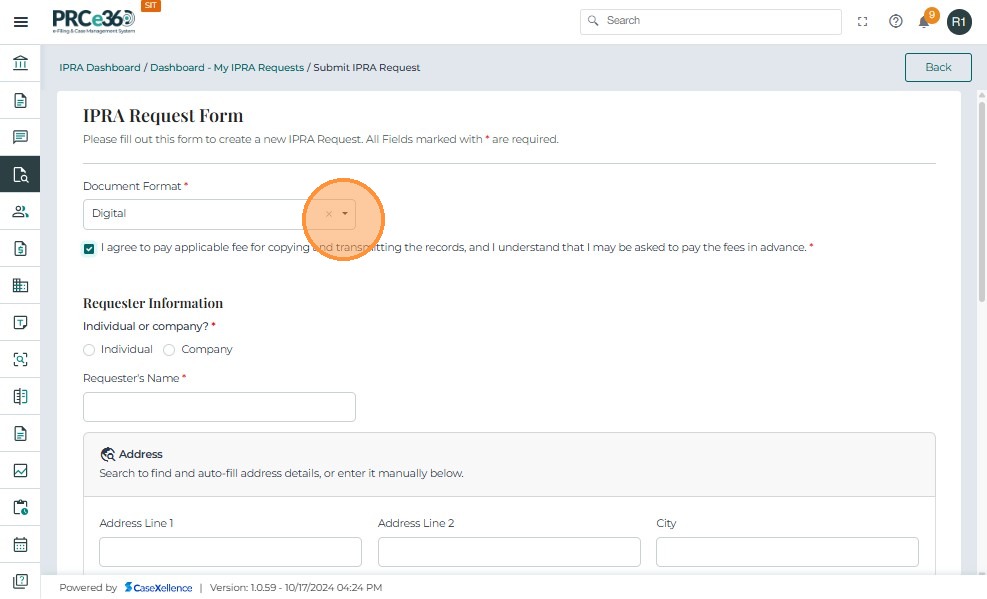Click the courthouse icon in sidebar
The image size is (987, 599).
[20, 64]
